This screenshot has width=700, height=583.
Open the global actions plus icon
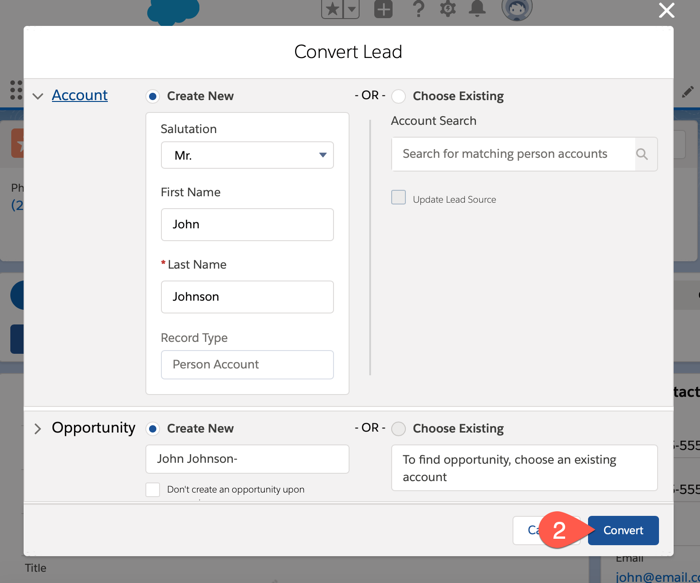383,9
